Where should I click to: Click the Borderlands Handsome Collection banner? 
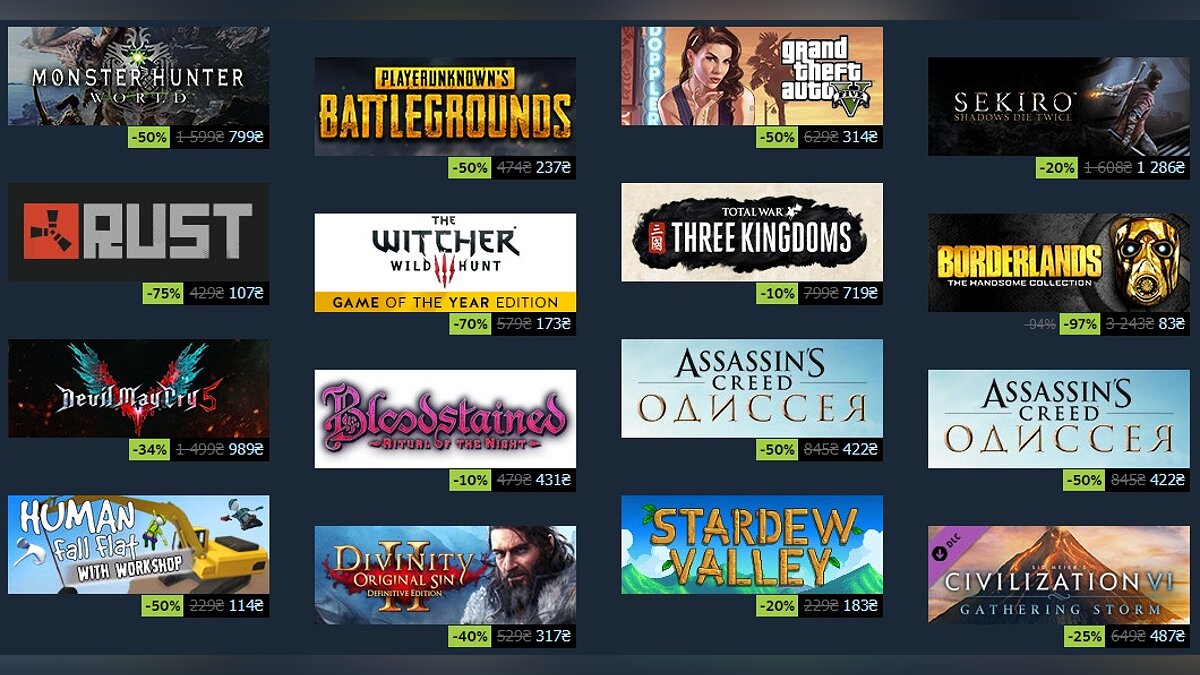click(1059, 263)
